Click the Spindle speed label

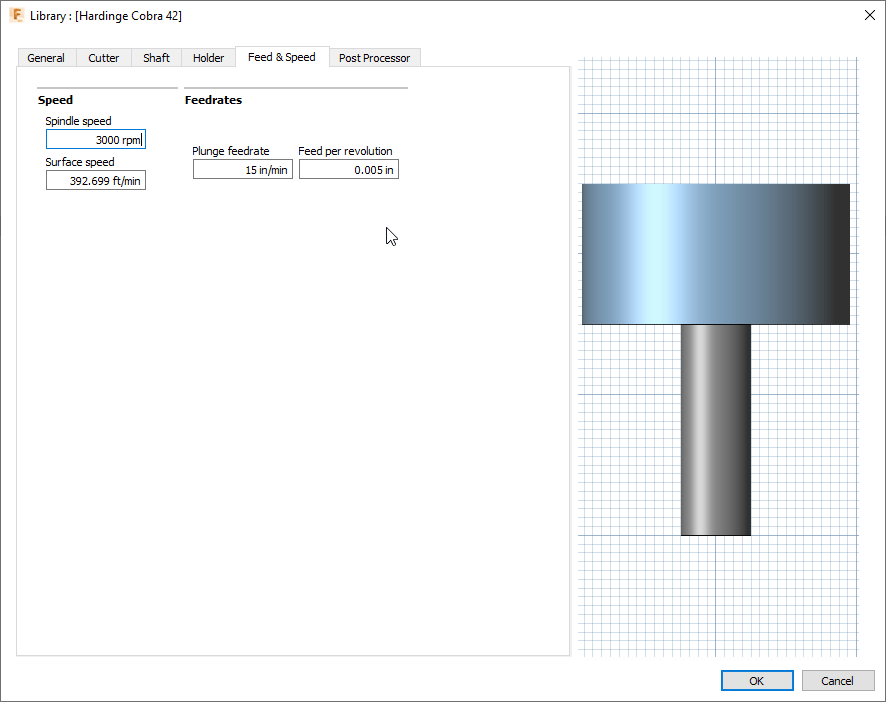[78, 121]
